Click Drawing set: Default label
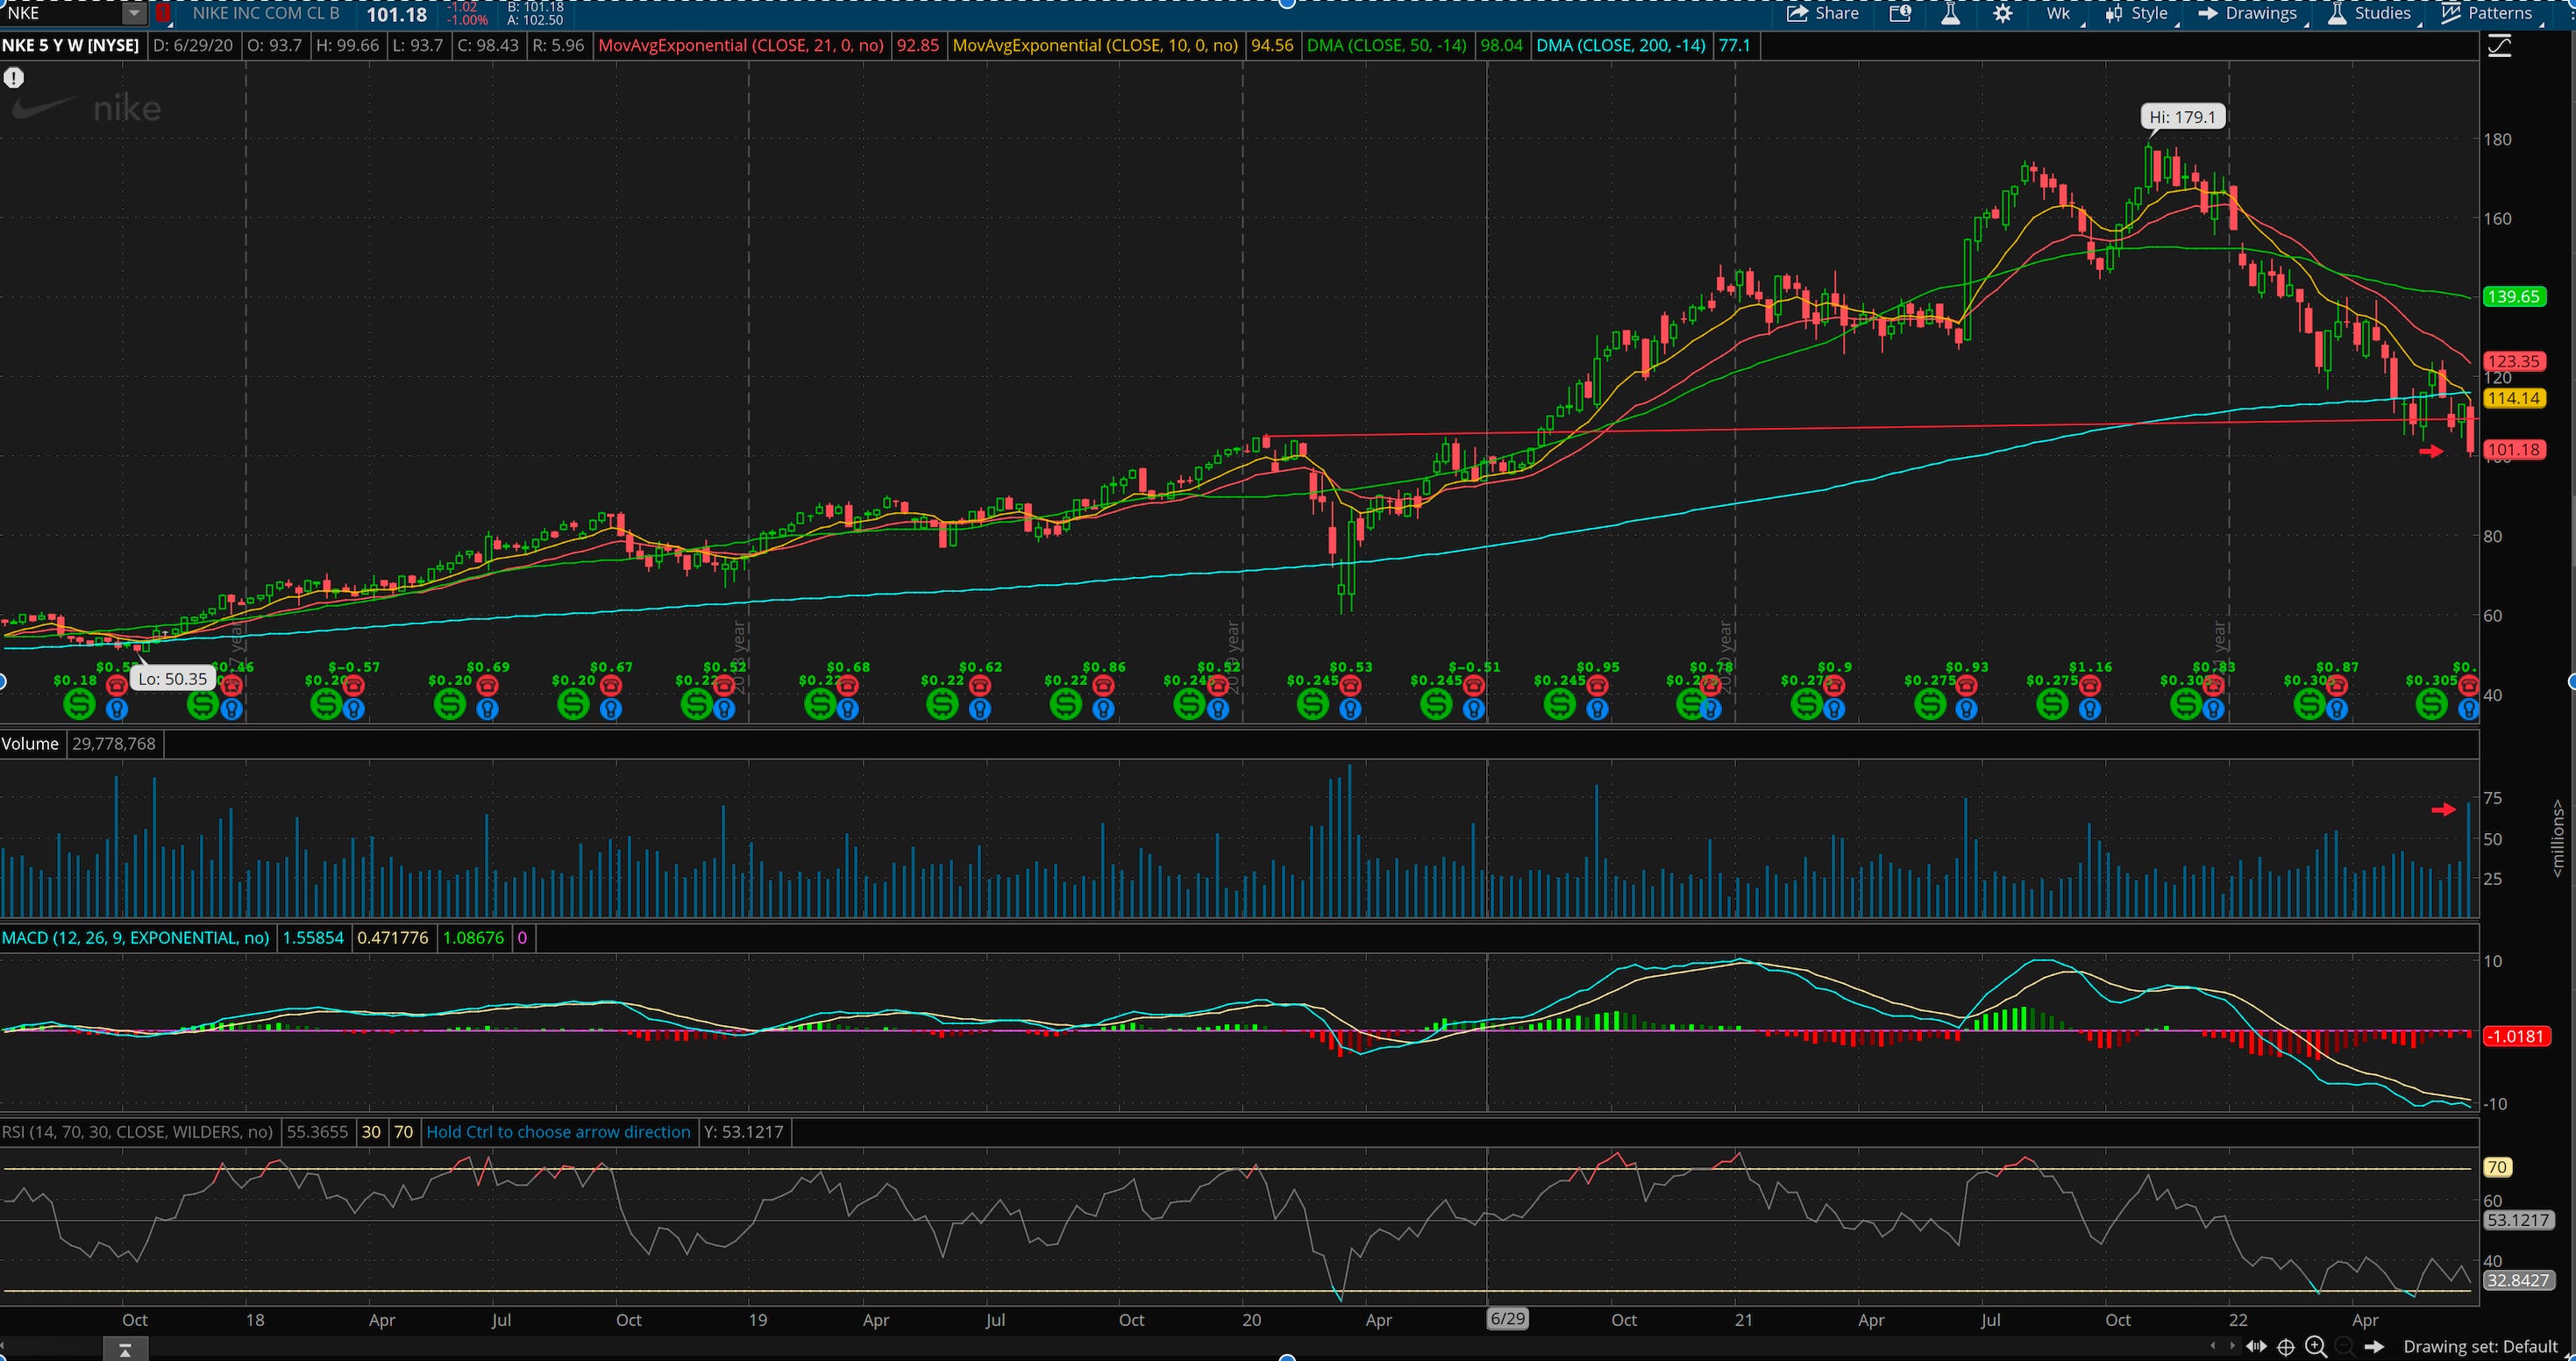 2480,1346
